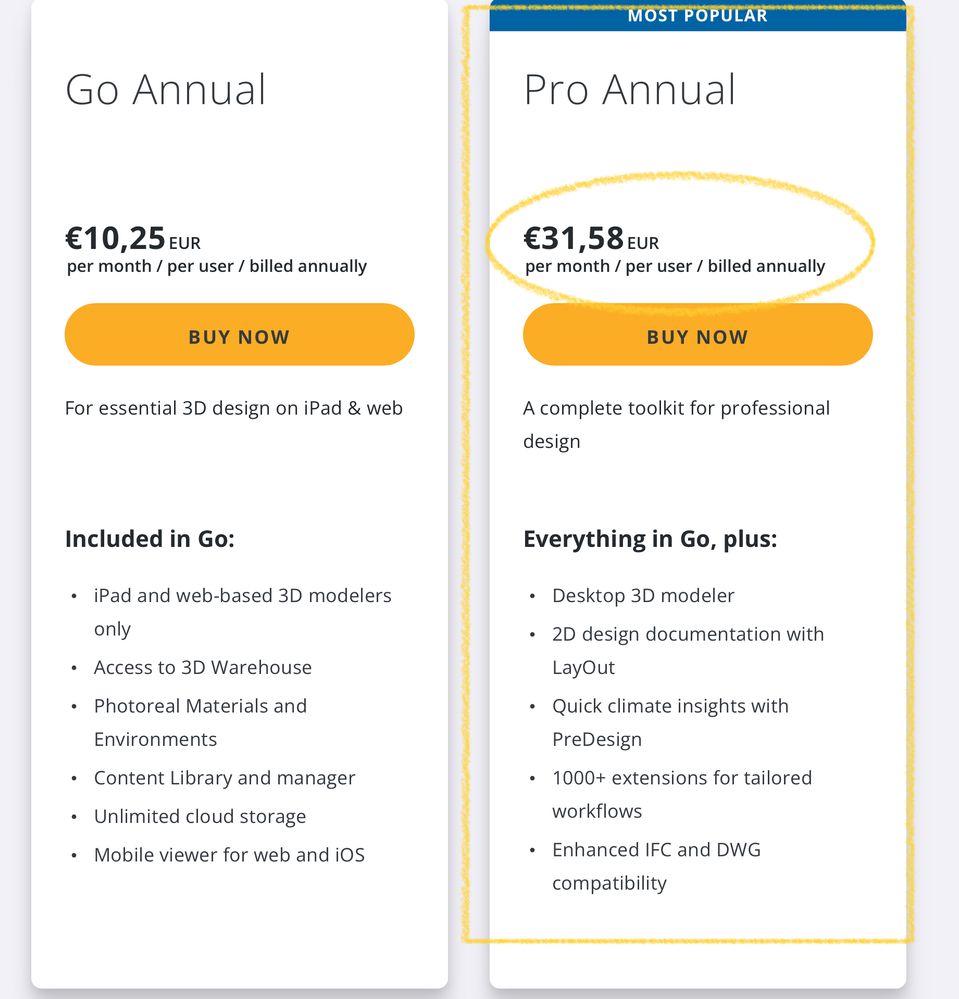Click 'Access to 3D Warehouse' feature
Screen dimensions: 959x999
pyautogui.click(x=203, y=667)
